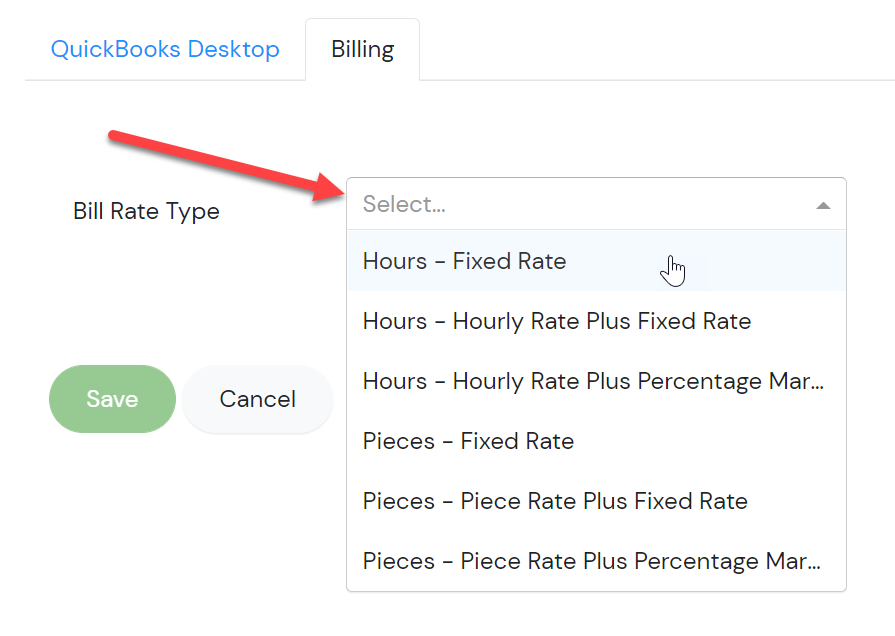Click the Select... placeholder in the combo box
The height and width of the screenshot is (636, 895).
404,204
